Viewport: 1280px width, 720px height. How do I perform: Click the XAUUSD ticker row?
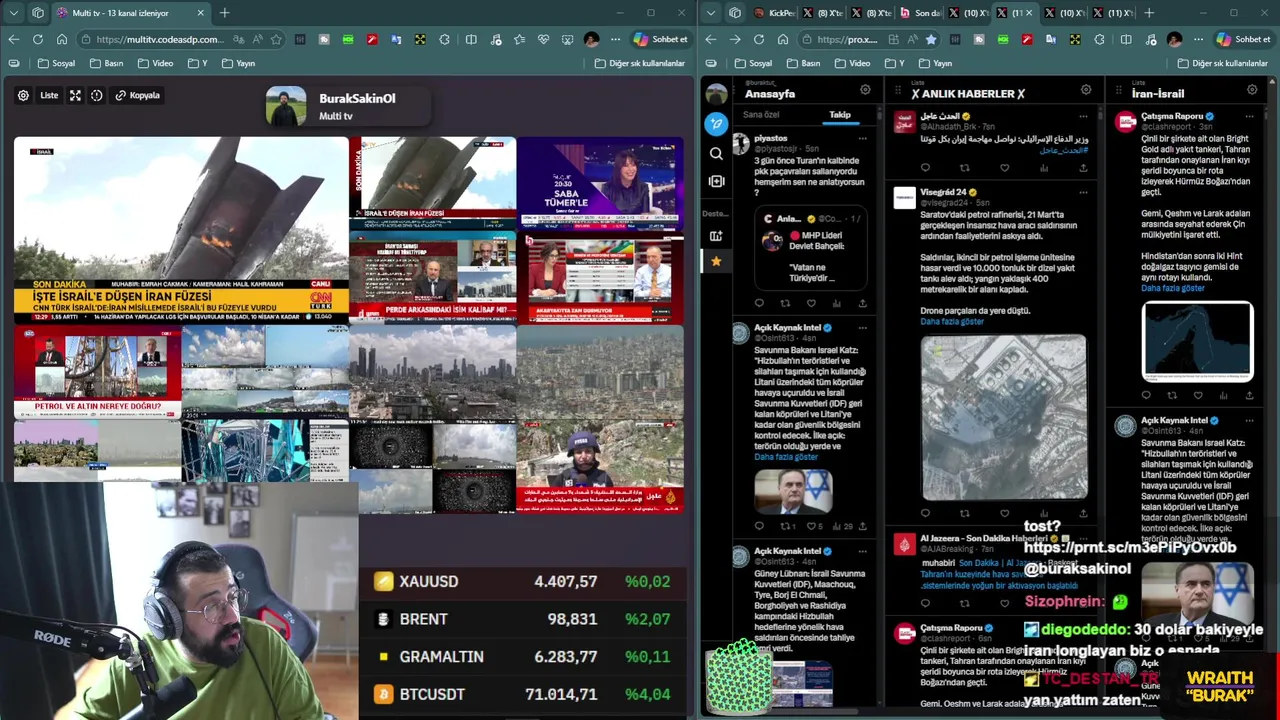(523, 581)
